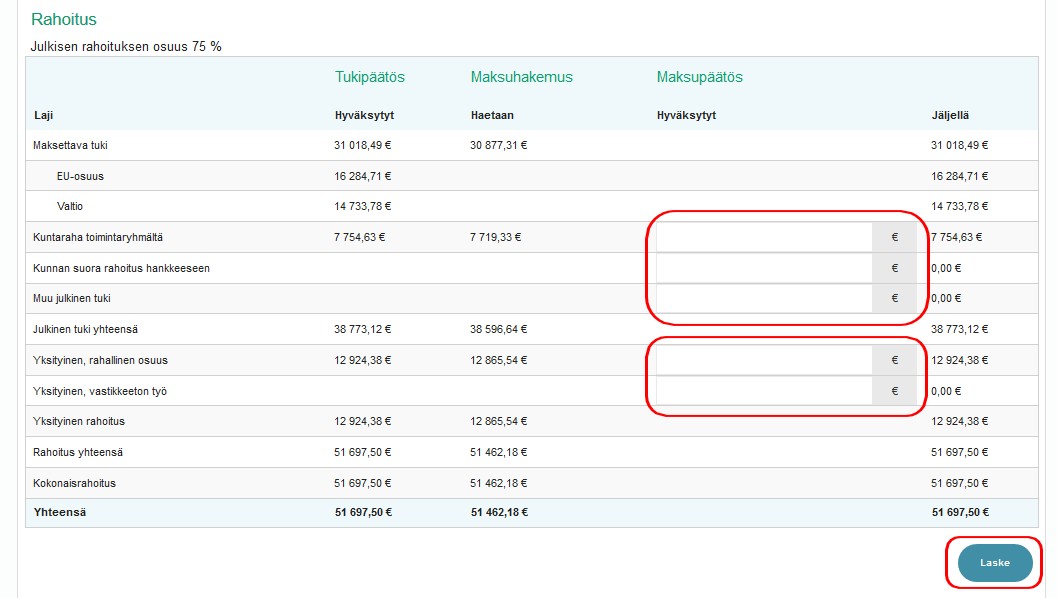Select Yksityinen rahoitus row label
The height and width of the screenshot is (598, 1057).
pos(79,421)
